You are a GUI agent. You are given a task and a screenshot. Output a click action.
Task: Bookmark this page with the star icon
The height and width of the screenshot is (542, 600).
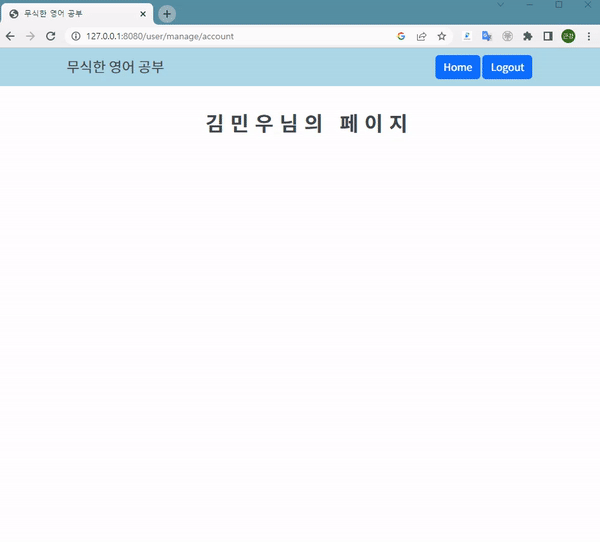point(442,36)
